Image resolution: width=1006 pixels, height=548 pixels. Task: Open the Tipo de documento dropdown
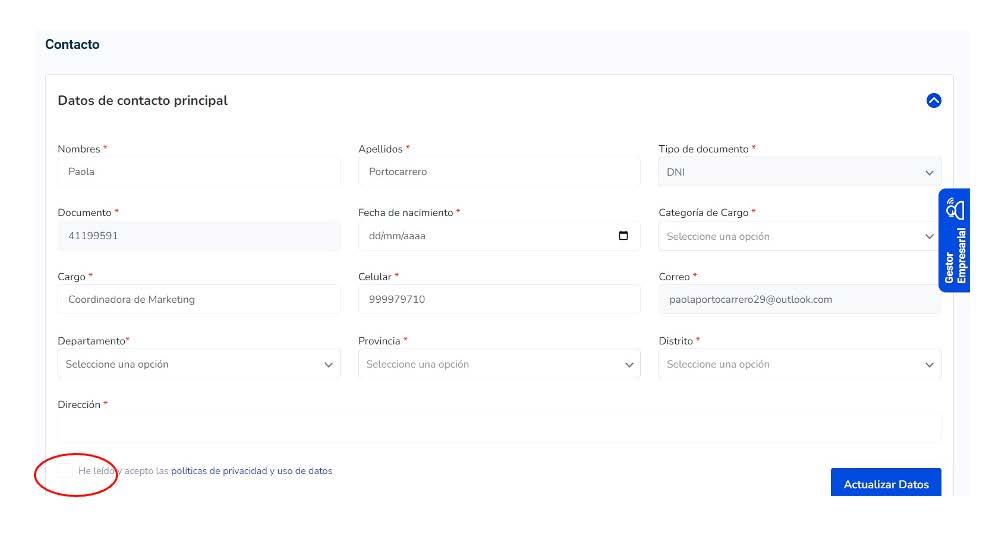[799, 172]
